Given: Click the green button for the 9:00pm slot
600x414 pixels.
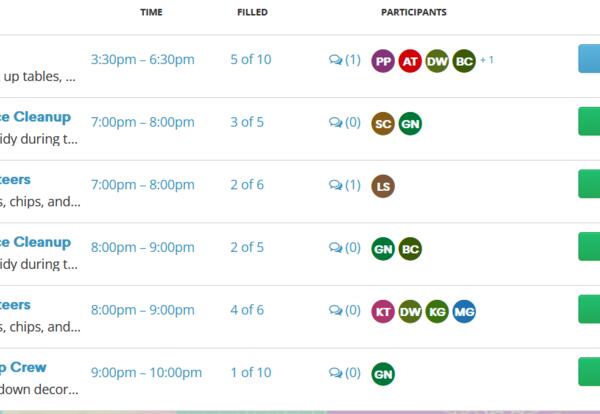Looking at the screenshot, I should pyautogui.click(x=589, y=372).
